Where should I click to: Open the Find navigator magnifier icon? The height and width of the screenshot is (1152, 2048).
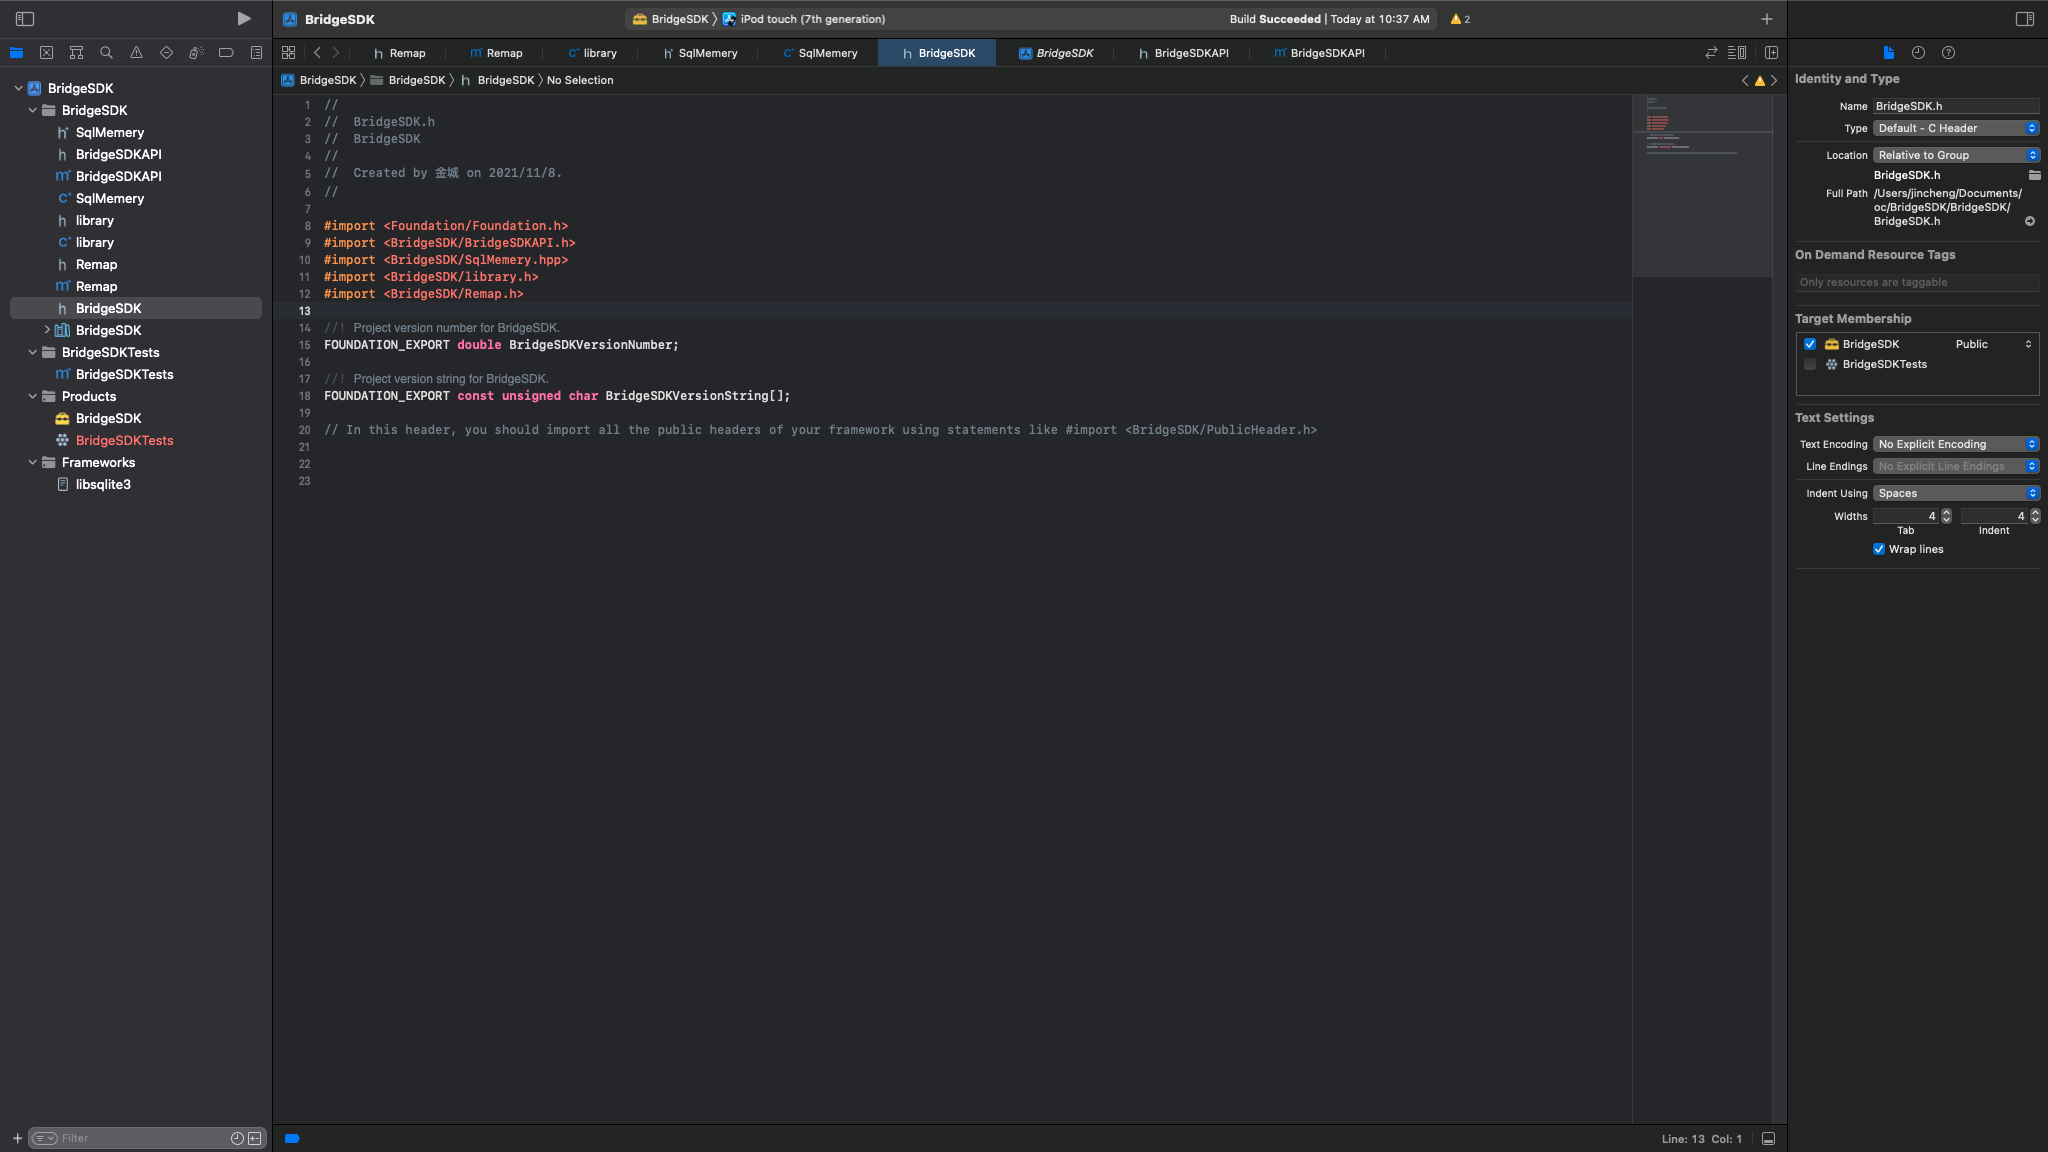(106, 53)
